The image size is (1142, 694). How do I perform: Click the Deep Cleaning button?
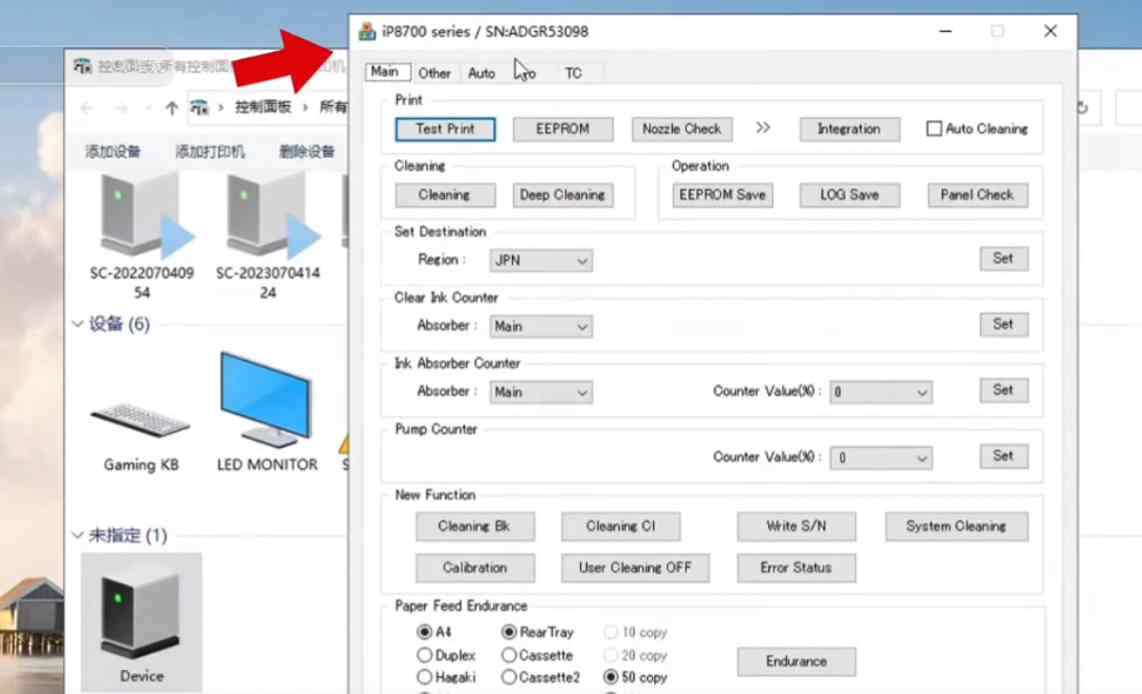pos(562,195)
